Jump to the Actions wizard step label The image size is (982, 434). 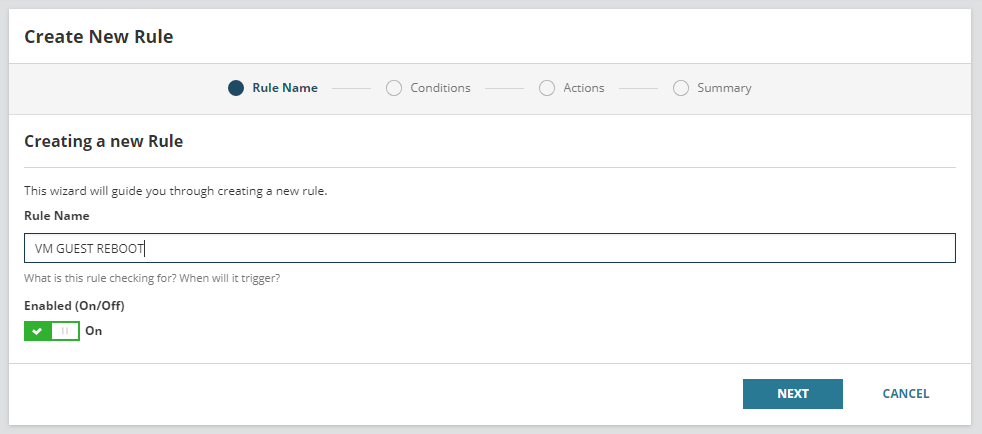coord(584,88)
